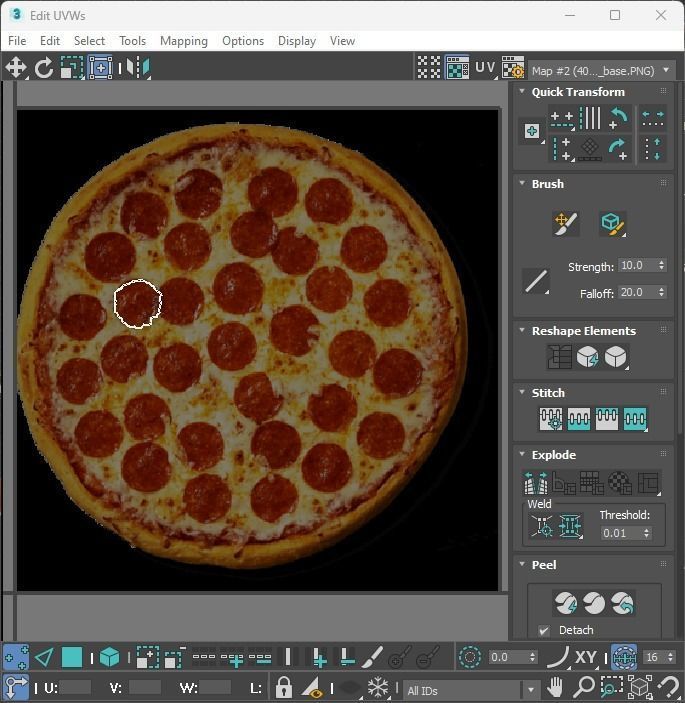The width and height of the screenshot is (685, 703).
Task: Click the Rotate -90 counterclockwise arrow icon
Action: (619, 119)
